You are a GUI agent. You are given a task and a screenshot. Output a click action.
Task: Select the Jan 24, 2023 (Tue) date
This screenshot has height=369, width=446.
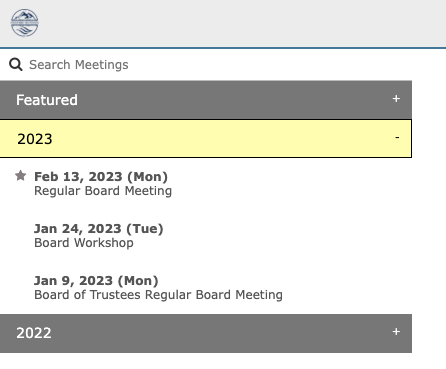pos(99,229)
